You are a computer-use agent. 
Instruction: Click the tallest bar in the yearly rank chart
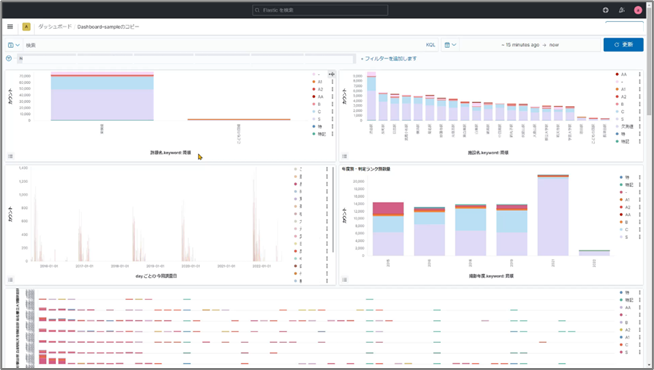[553, 216]
